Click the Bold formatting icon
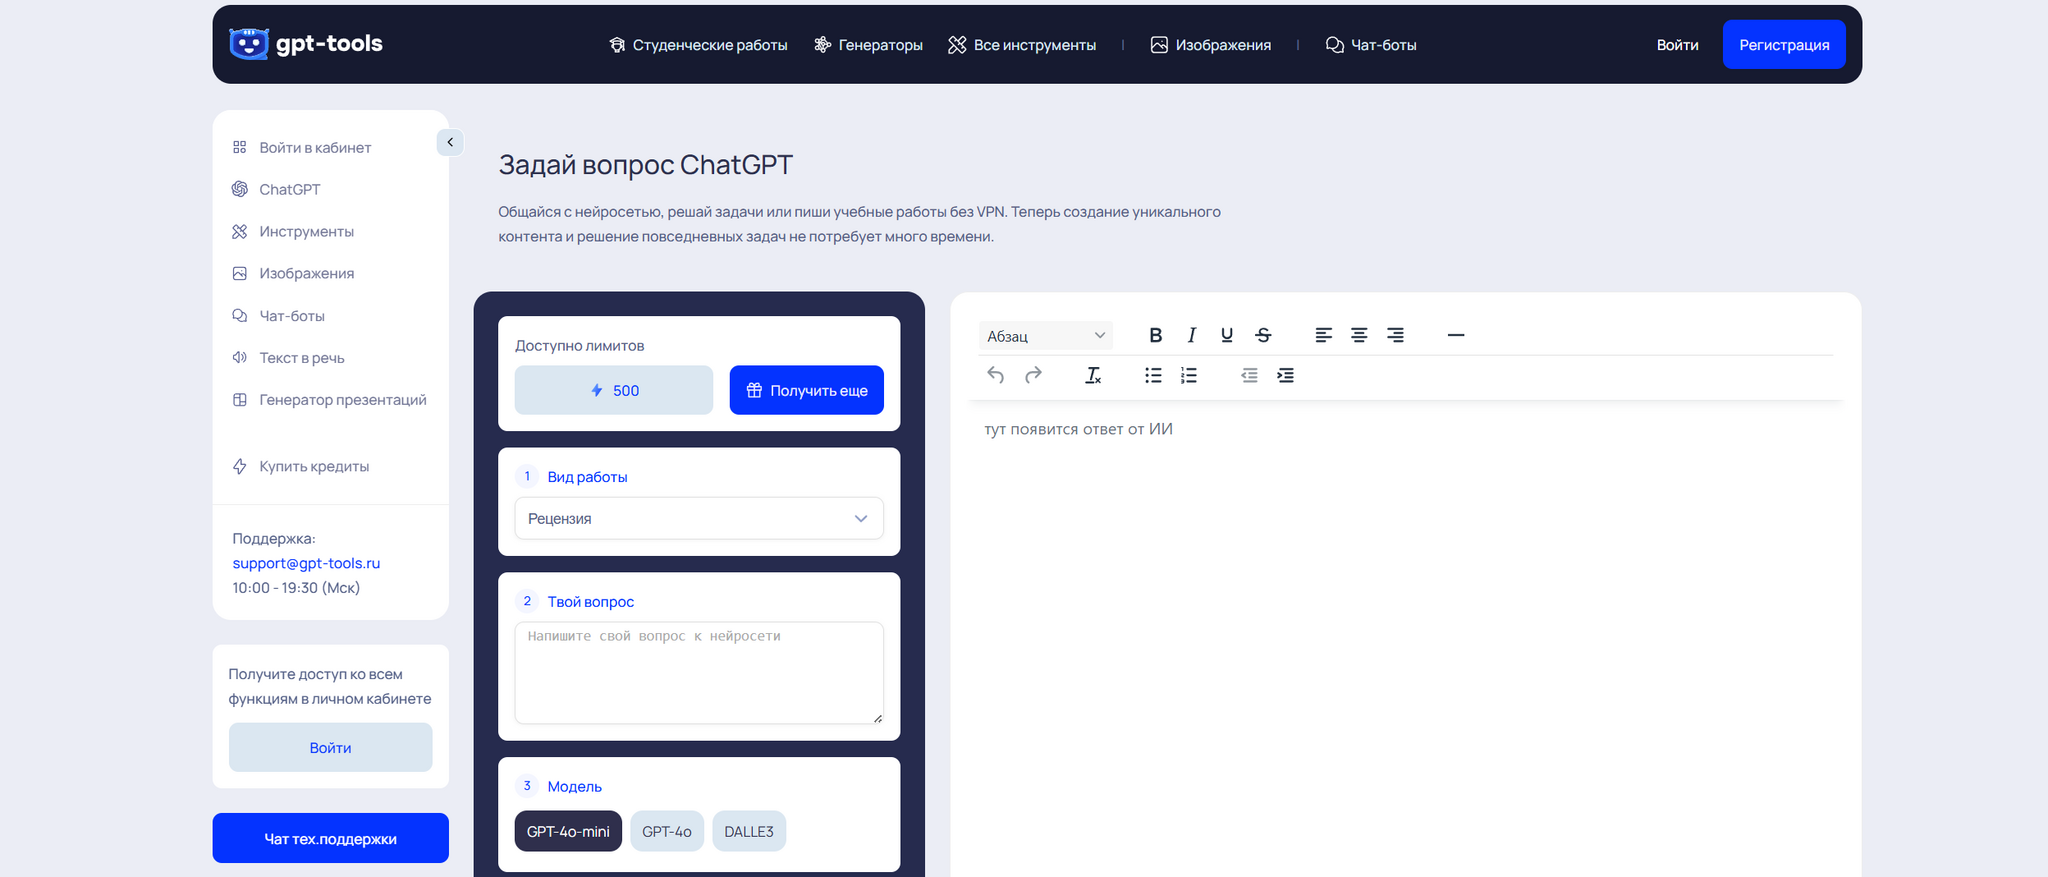The image size is (2048, 877). click(1155, 336)
